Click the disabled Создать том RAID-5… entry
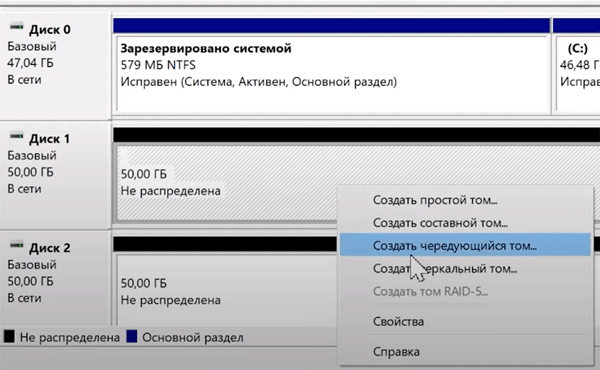Viewport: 600px width, 370px height. (465, 291)
